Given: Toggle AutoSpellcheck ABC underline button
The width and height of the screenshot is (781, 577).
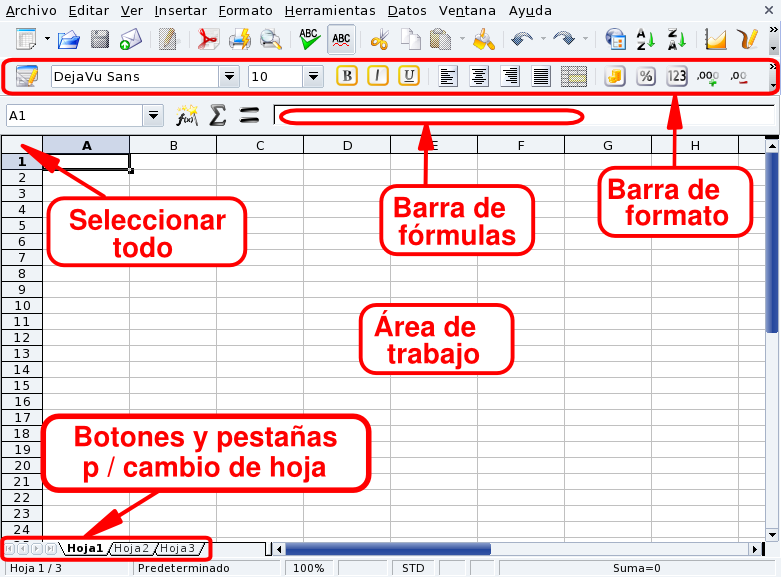Looking at the screenshot, I should pyautogui.click(x=341, y=39).
